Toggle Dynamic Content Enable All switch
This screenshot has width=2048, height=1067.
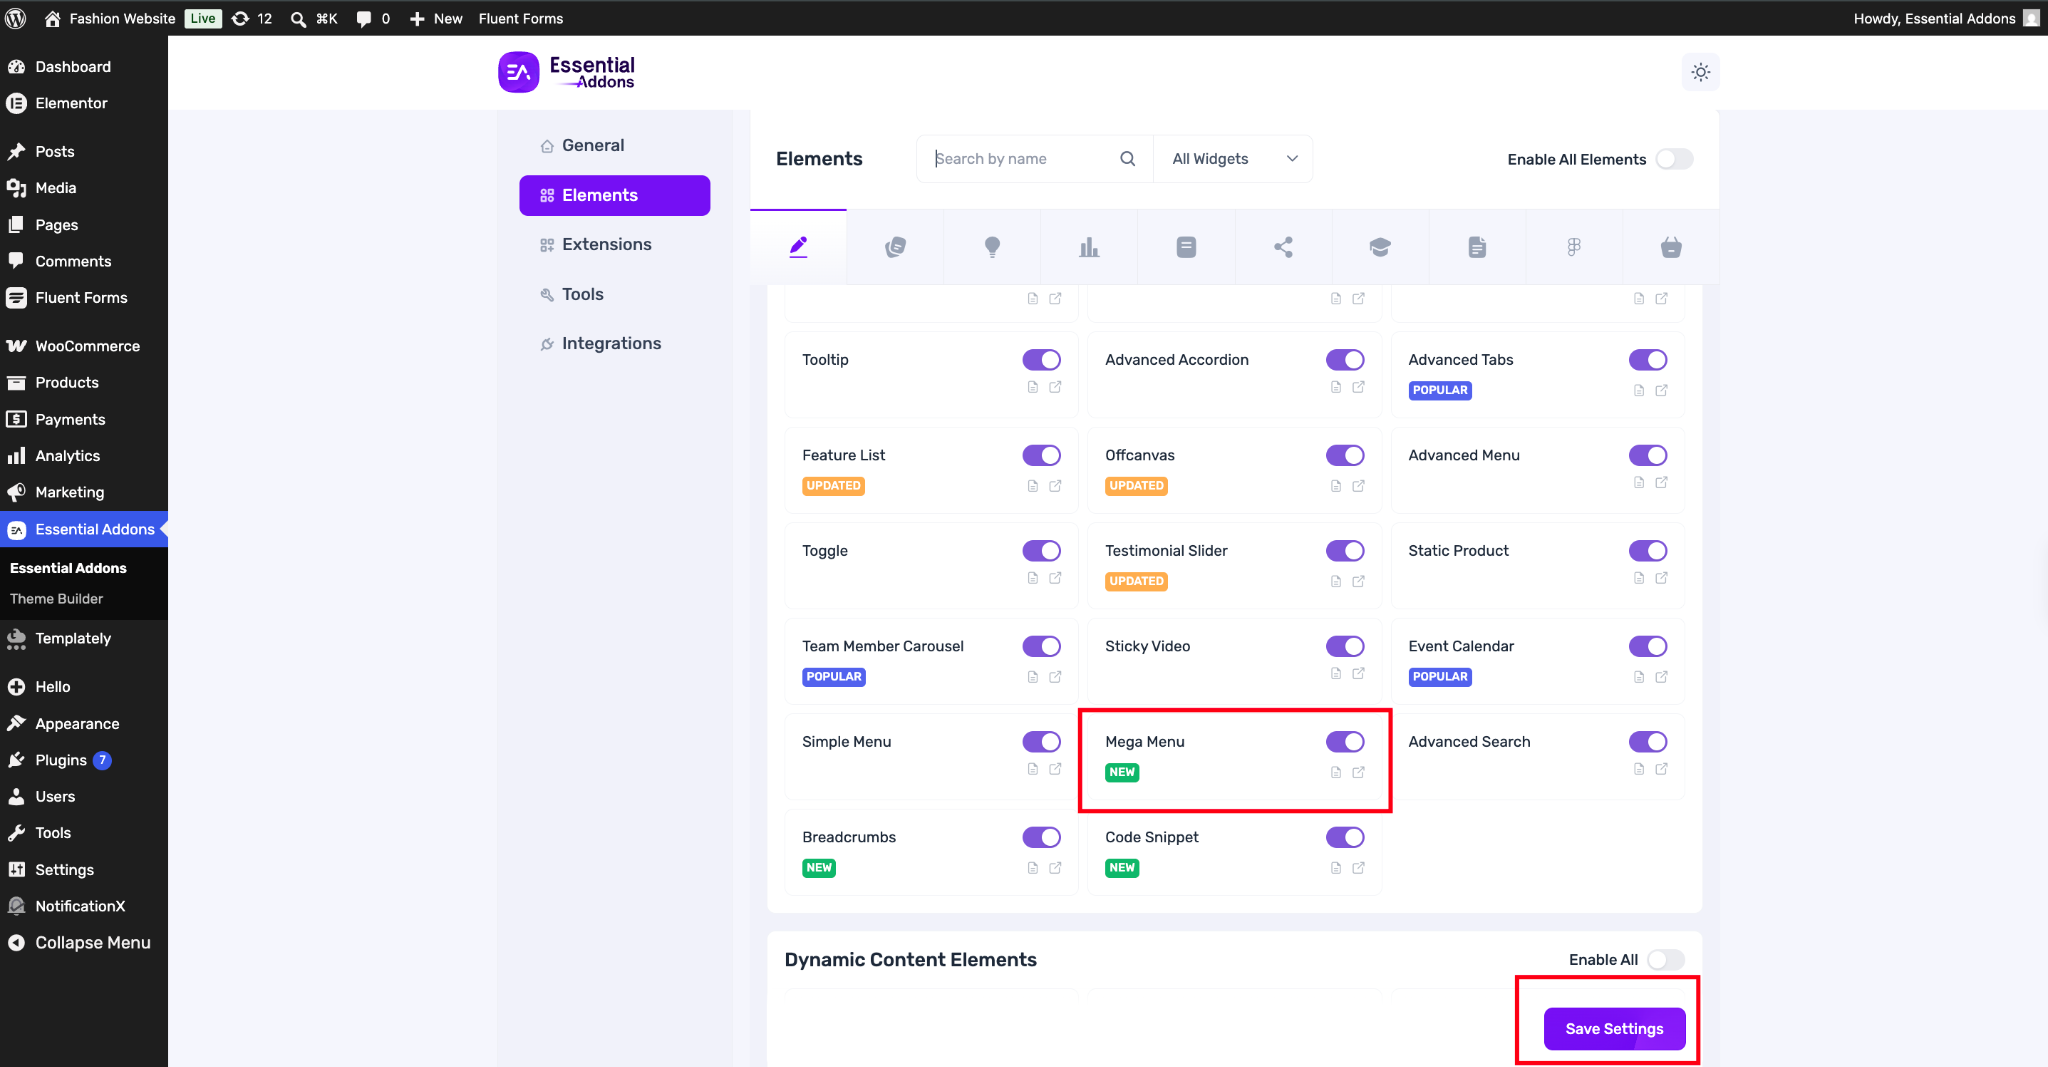tap(1666, 960)
